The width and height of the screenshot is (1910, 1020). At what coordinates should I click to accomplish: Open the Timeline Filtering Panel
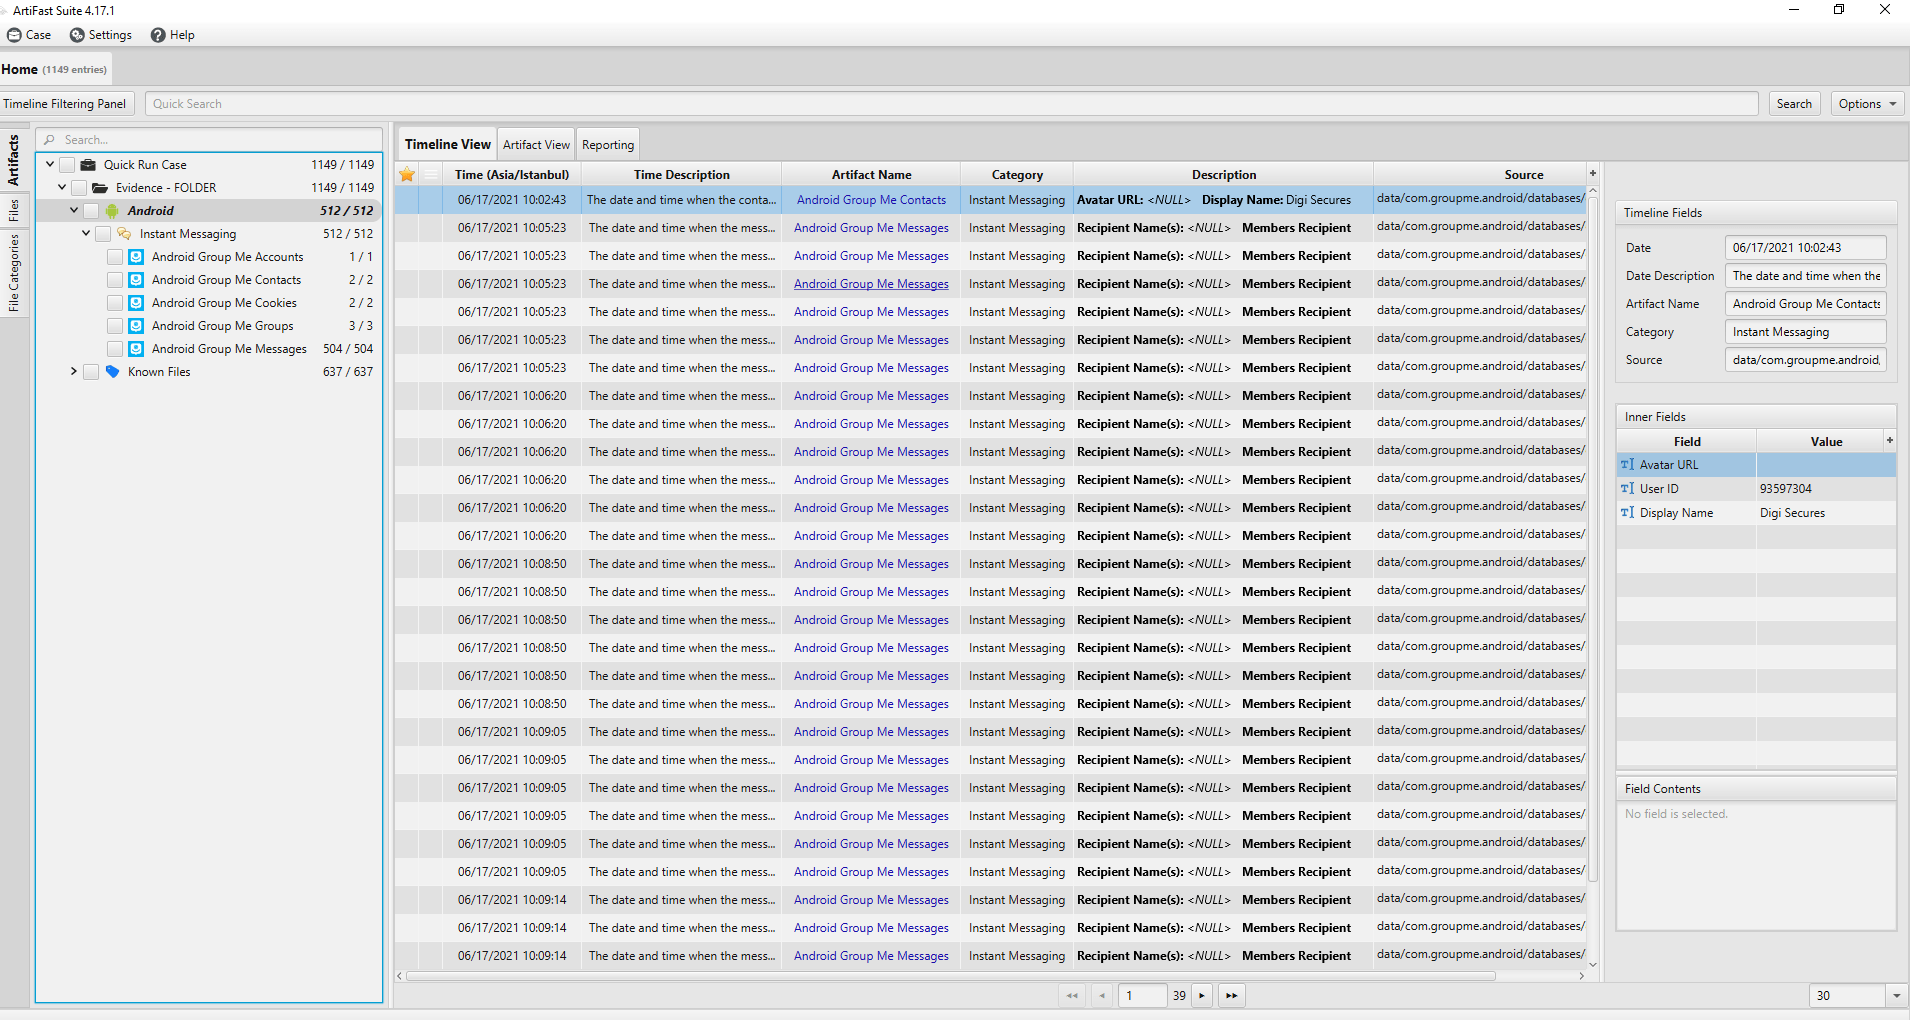coord(65,104)
